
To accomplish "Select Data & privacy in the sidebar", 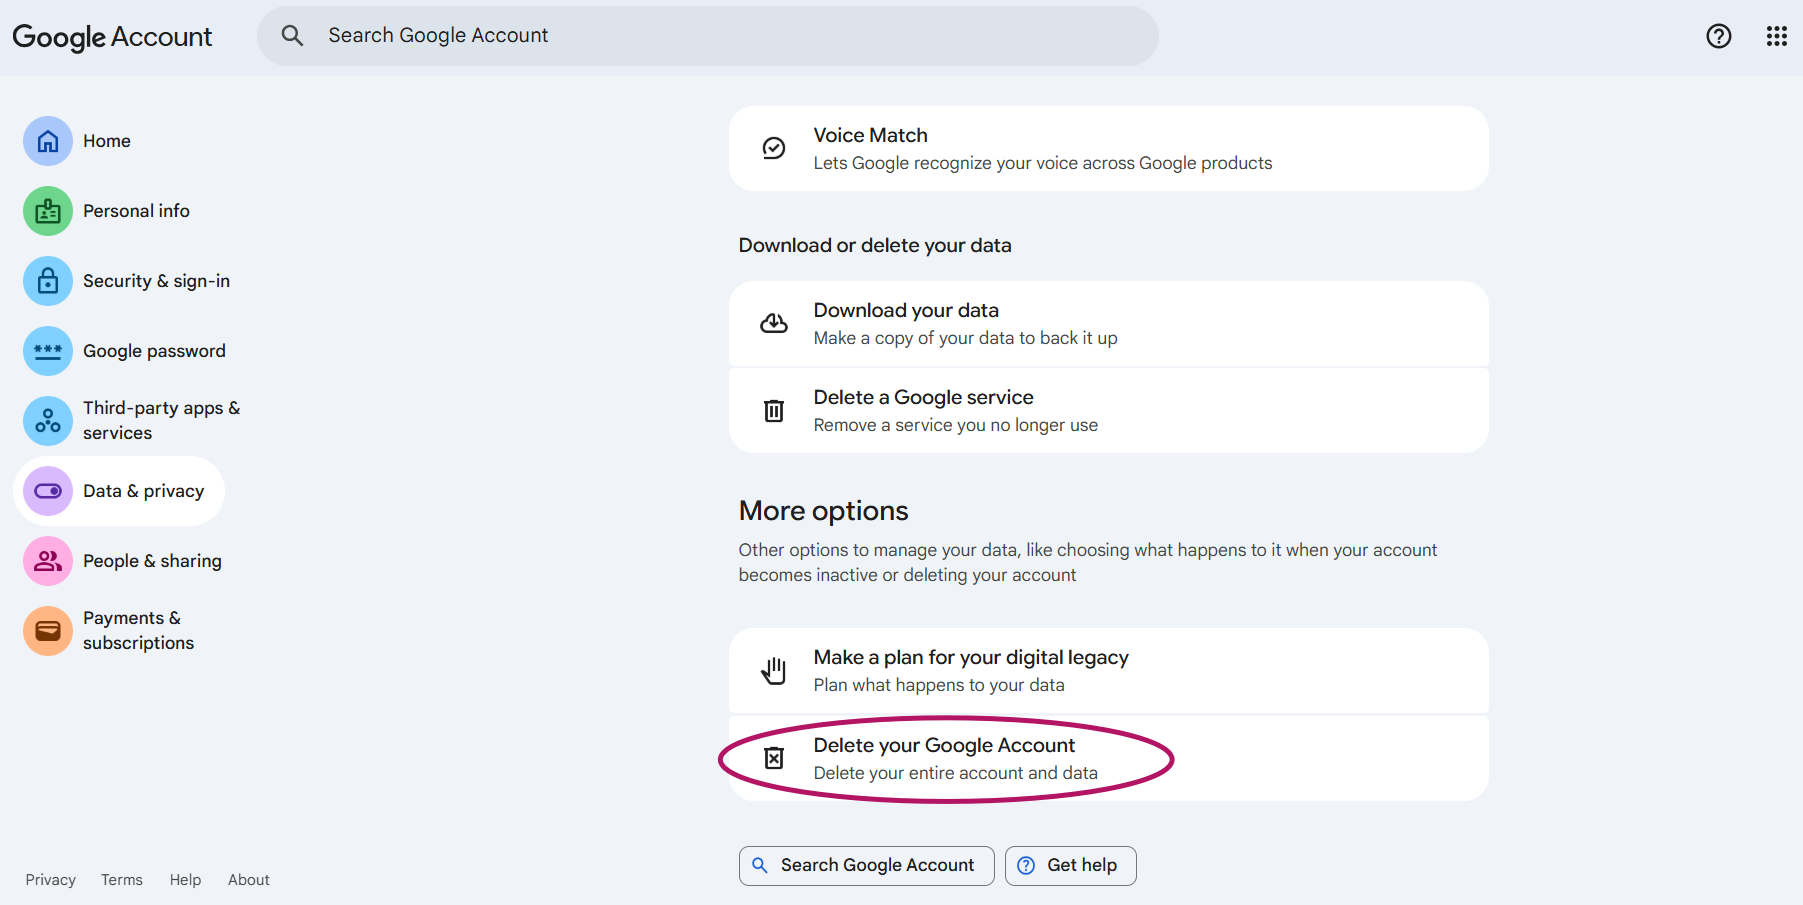I will pyautogui.click(x=120, y=491).
